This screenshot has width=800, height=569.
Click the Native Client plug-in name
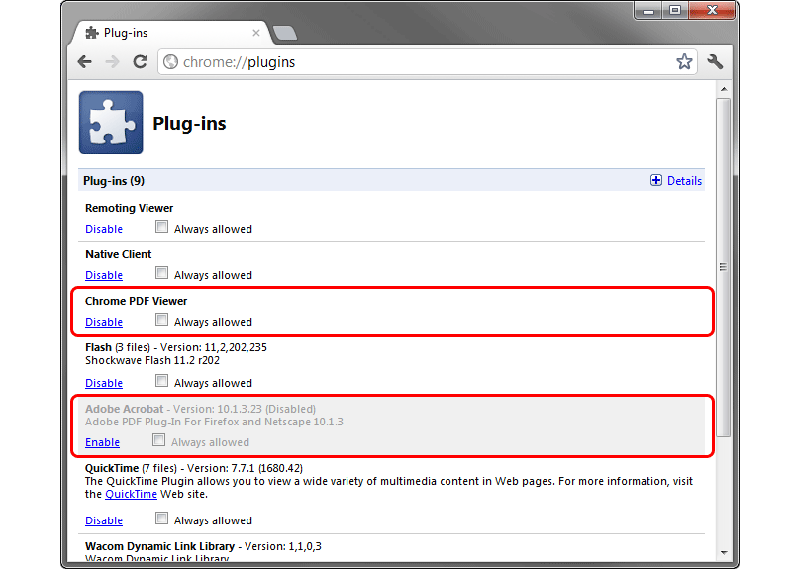click(118, 254)
